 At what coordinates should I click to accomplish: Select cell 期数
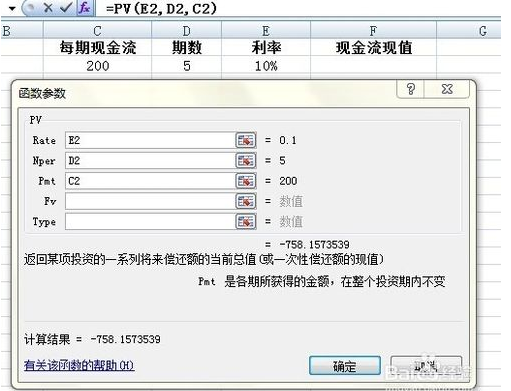click(187, 47)
